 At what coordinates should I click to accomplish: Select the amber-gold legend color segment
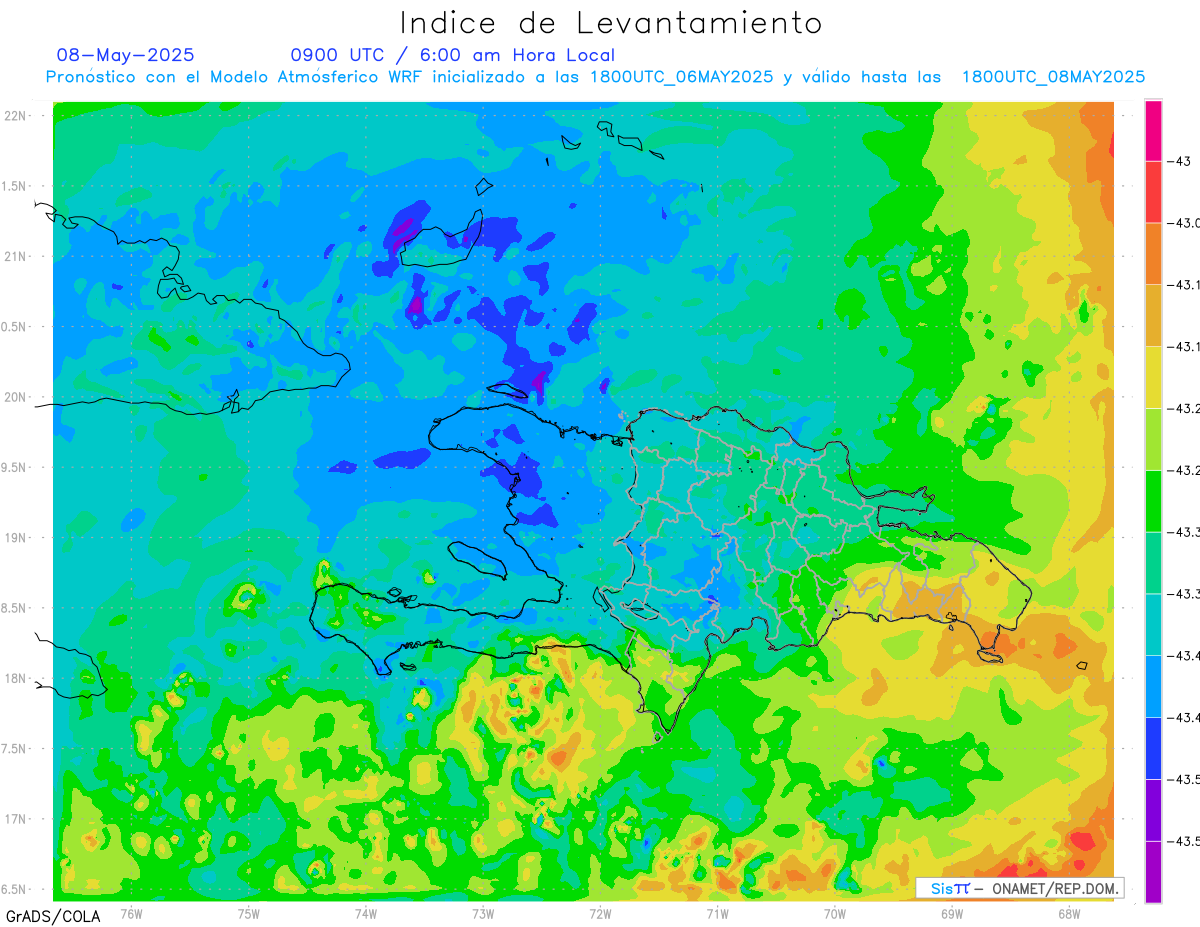click(1153, 316)
